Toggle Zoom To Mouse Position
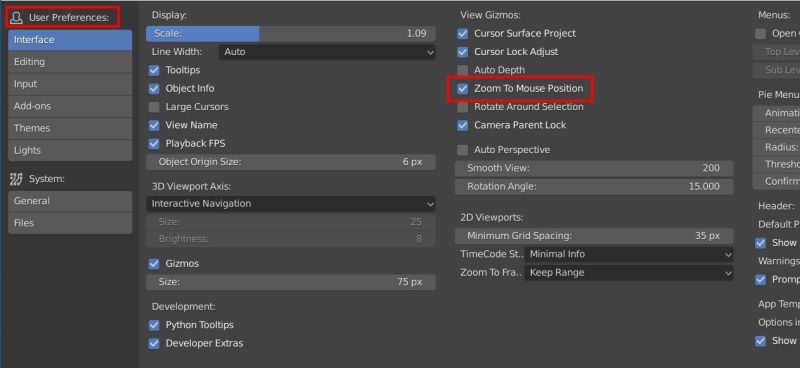The image size is (800, 368). click(463, 88)
